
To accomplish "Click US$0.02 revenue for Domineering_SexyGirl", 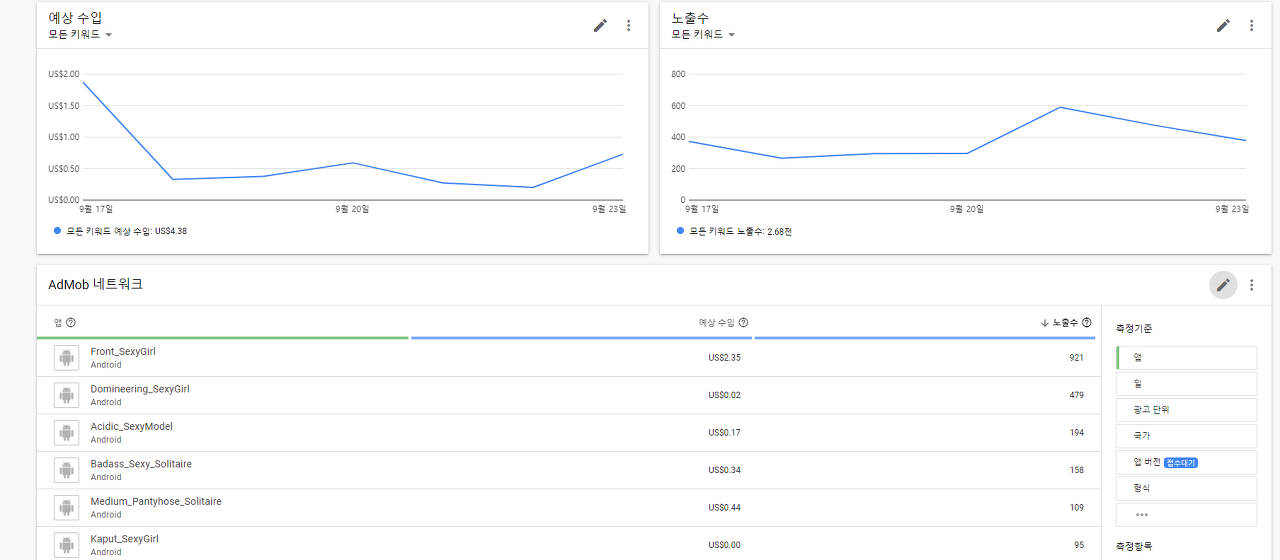I will click(x=724, y=395).
